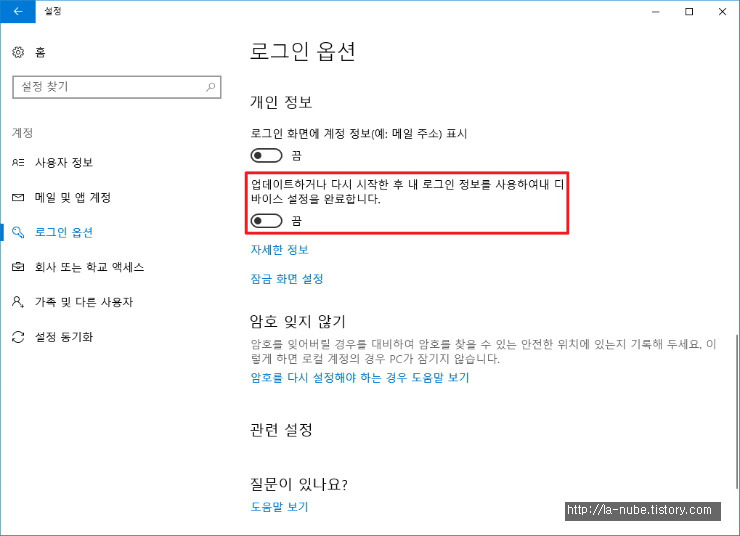Open 사용자 정보 page

pyautogui.click(x=64, y=163)
